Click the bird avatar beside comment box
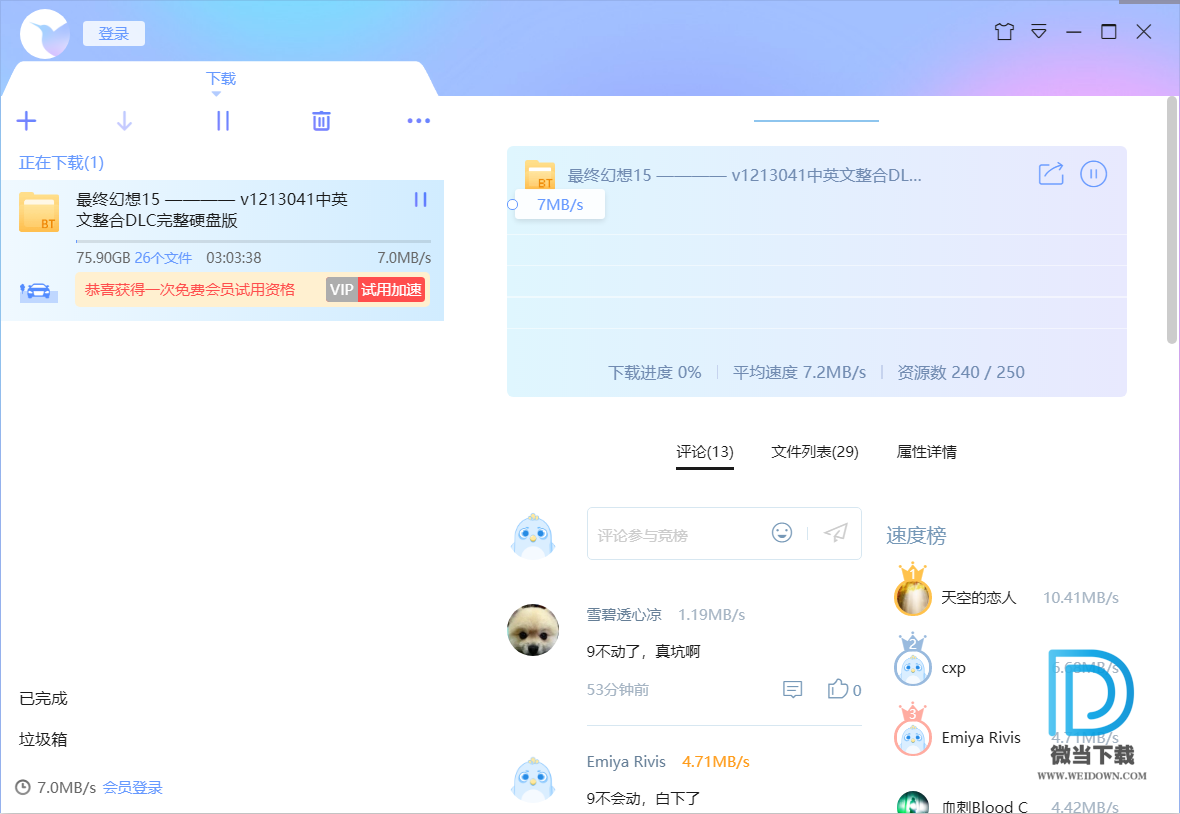Image resolution: width=1180 pixels, height=814 pixels. pos(533,536)
